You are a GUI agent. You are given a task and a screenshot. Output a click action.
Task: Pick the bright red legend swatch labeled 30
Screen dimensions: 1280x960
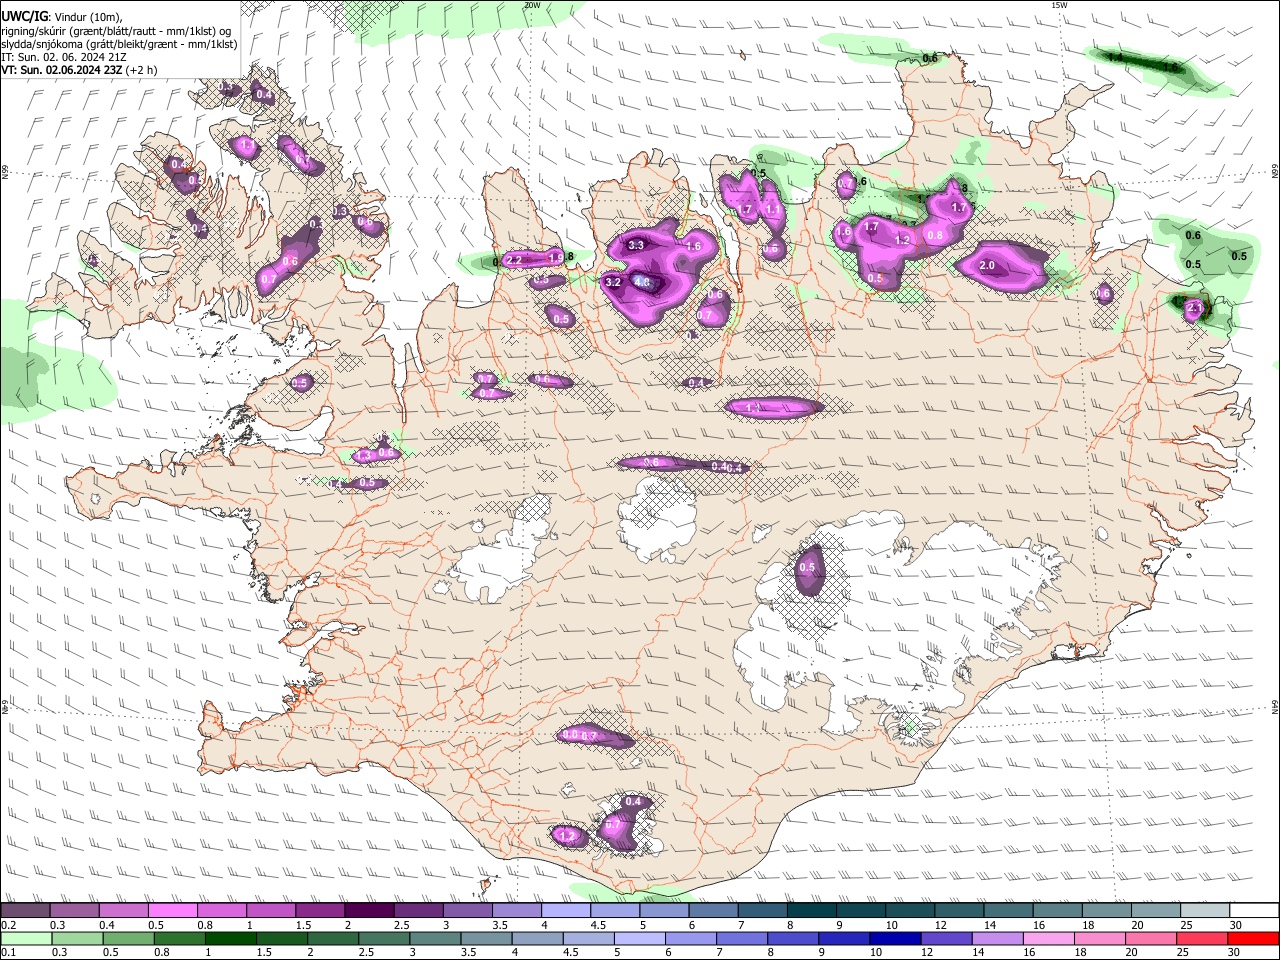click(1254, 938)
